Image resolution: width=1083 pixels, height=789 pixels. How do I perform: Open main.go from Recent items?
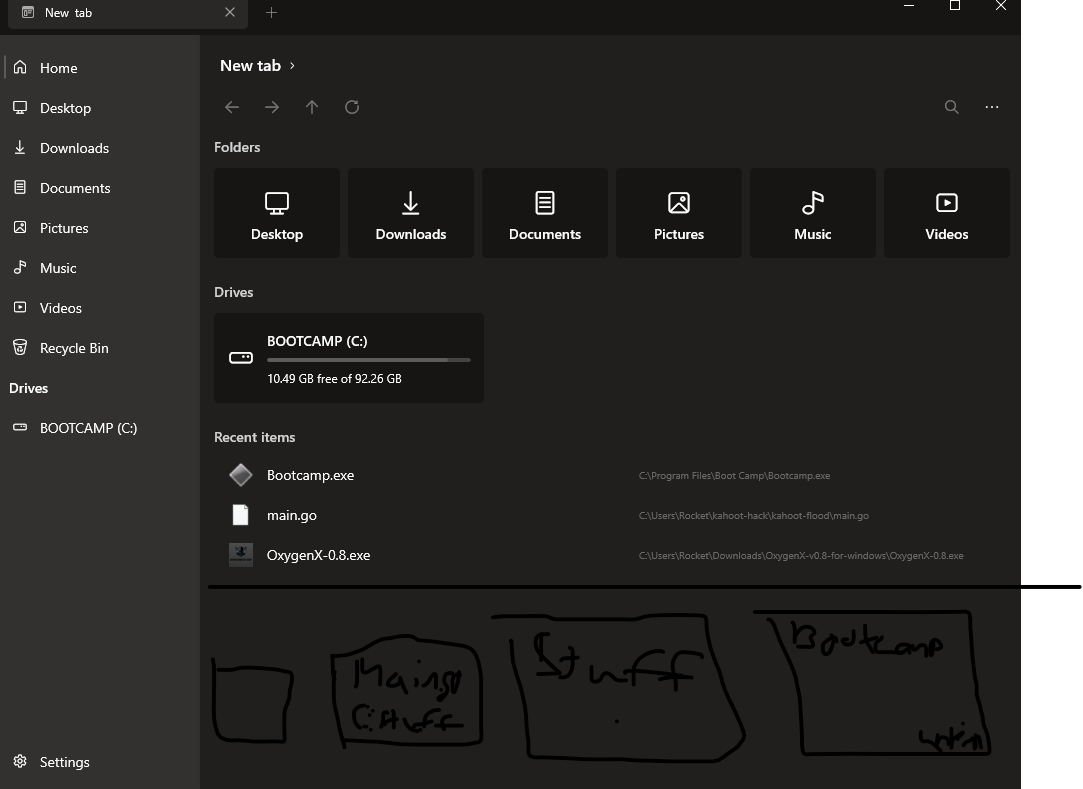(291, 515)
